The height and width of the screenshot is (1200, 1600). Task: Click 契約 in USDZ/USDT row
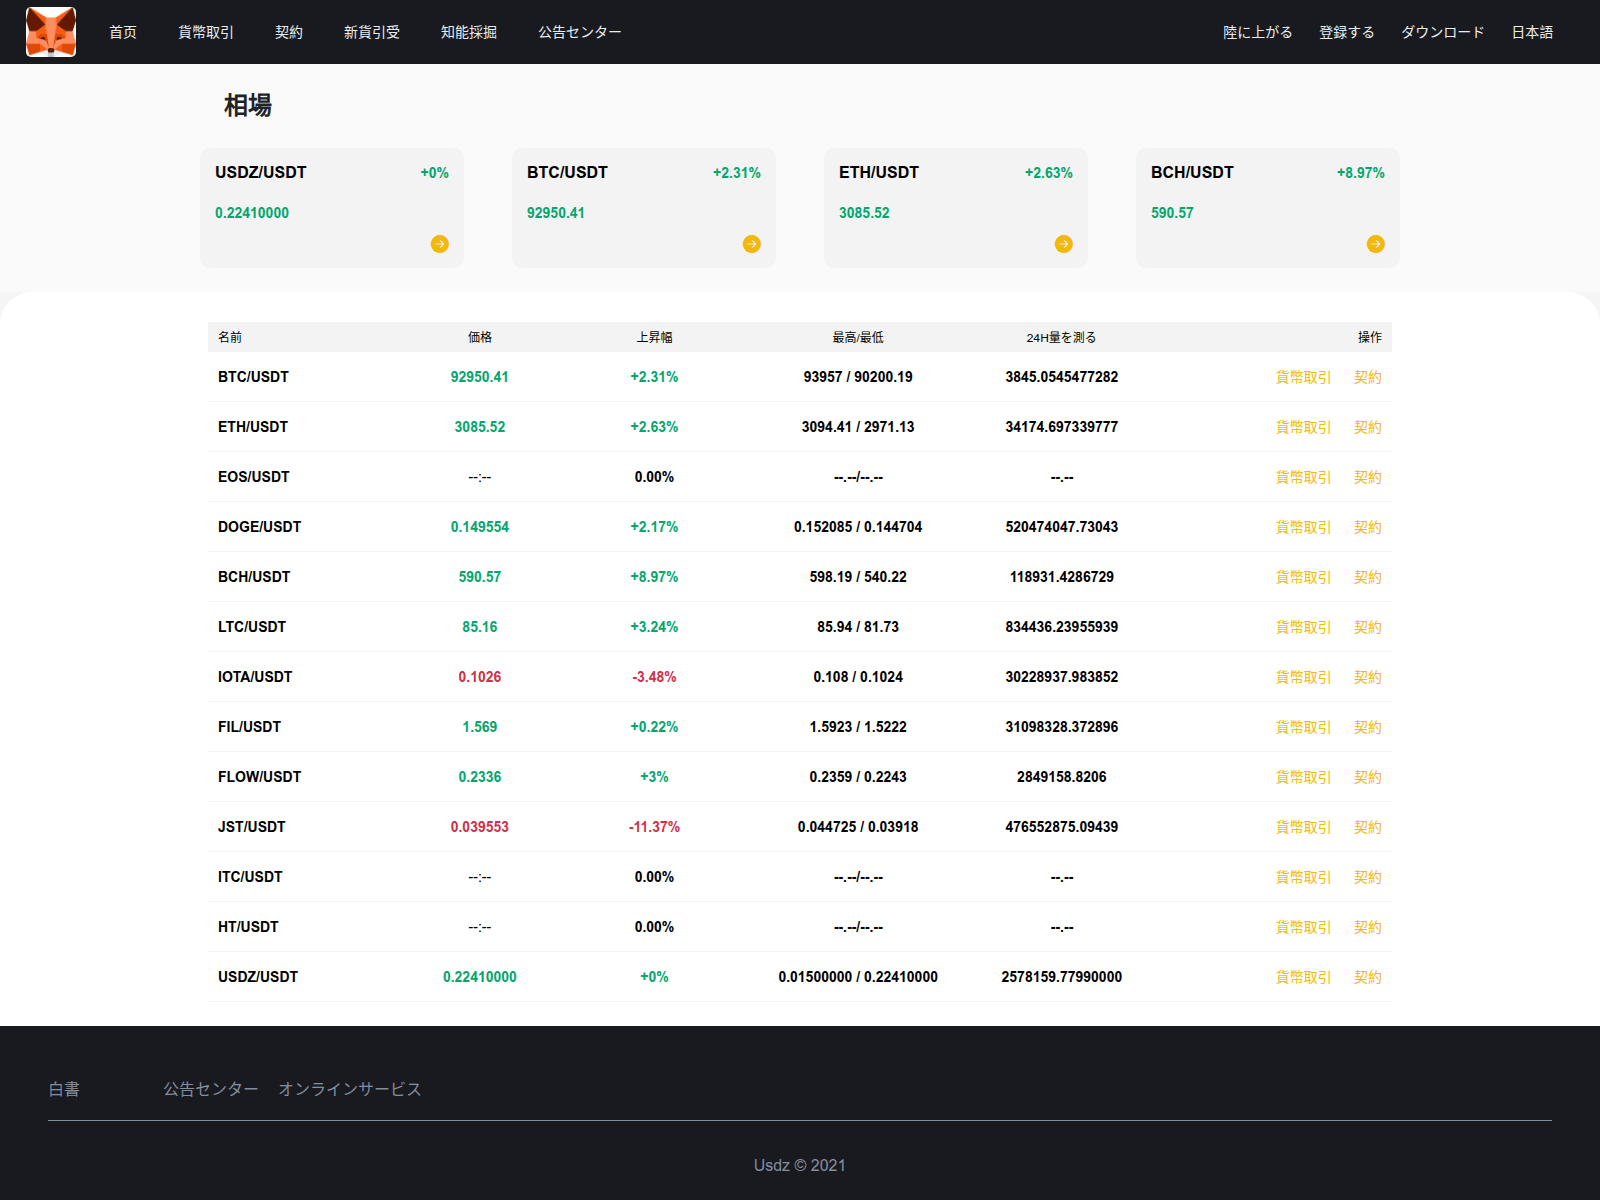pos(1368,977)
